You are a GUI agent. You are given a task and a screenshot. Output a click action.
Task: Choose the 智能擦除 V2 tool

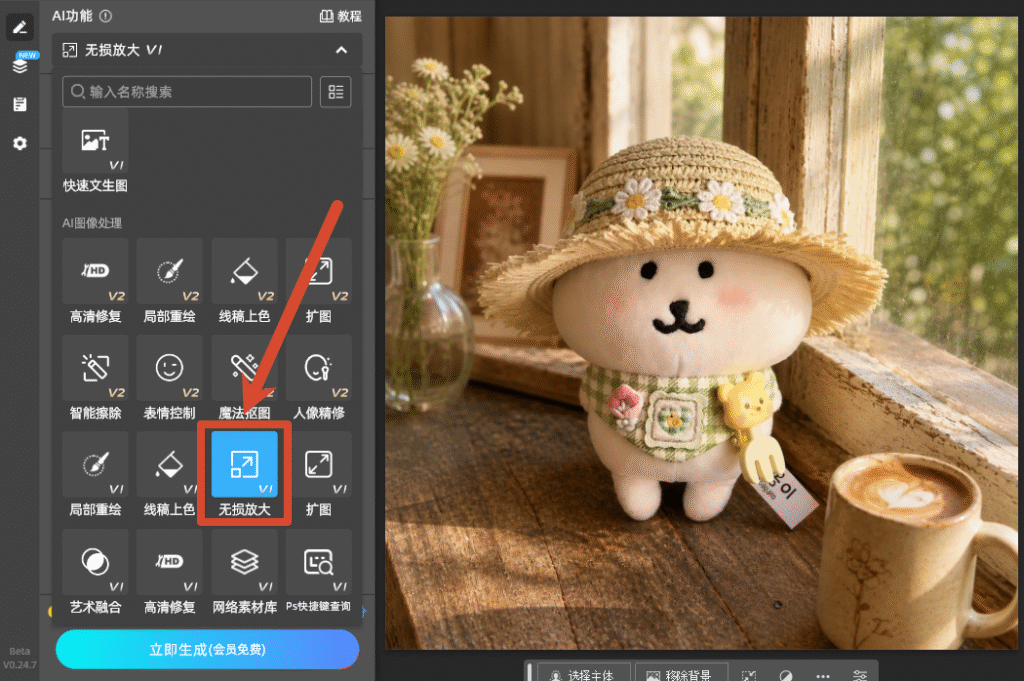(x=95, y=378)
